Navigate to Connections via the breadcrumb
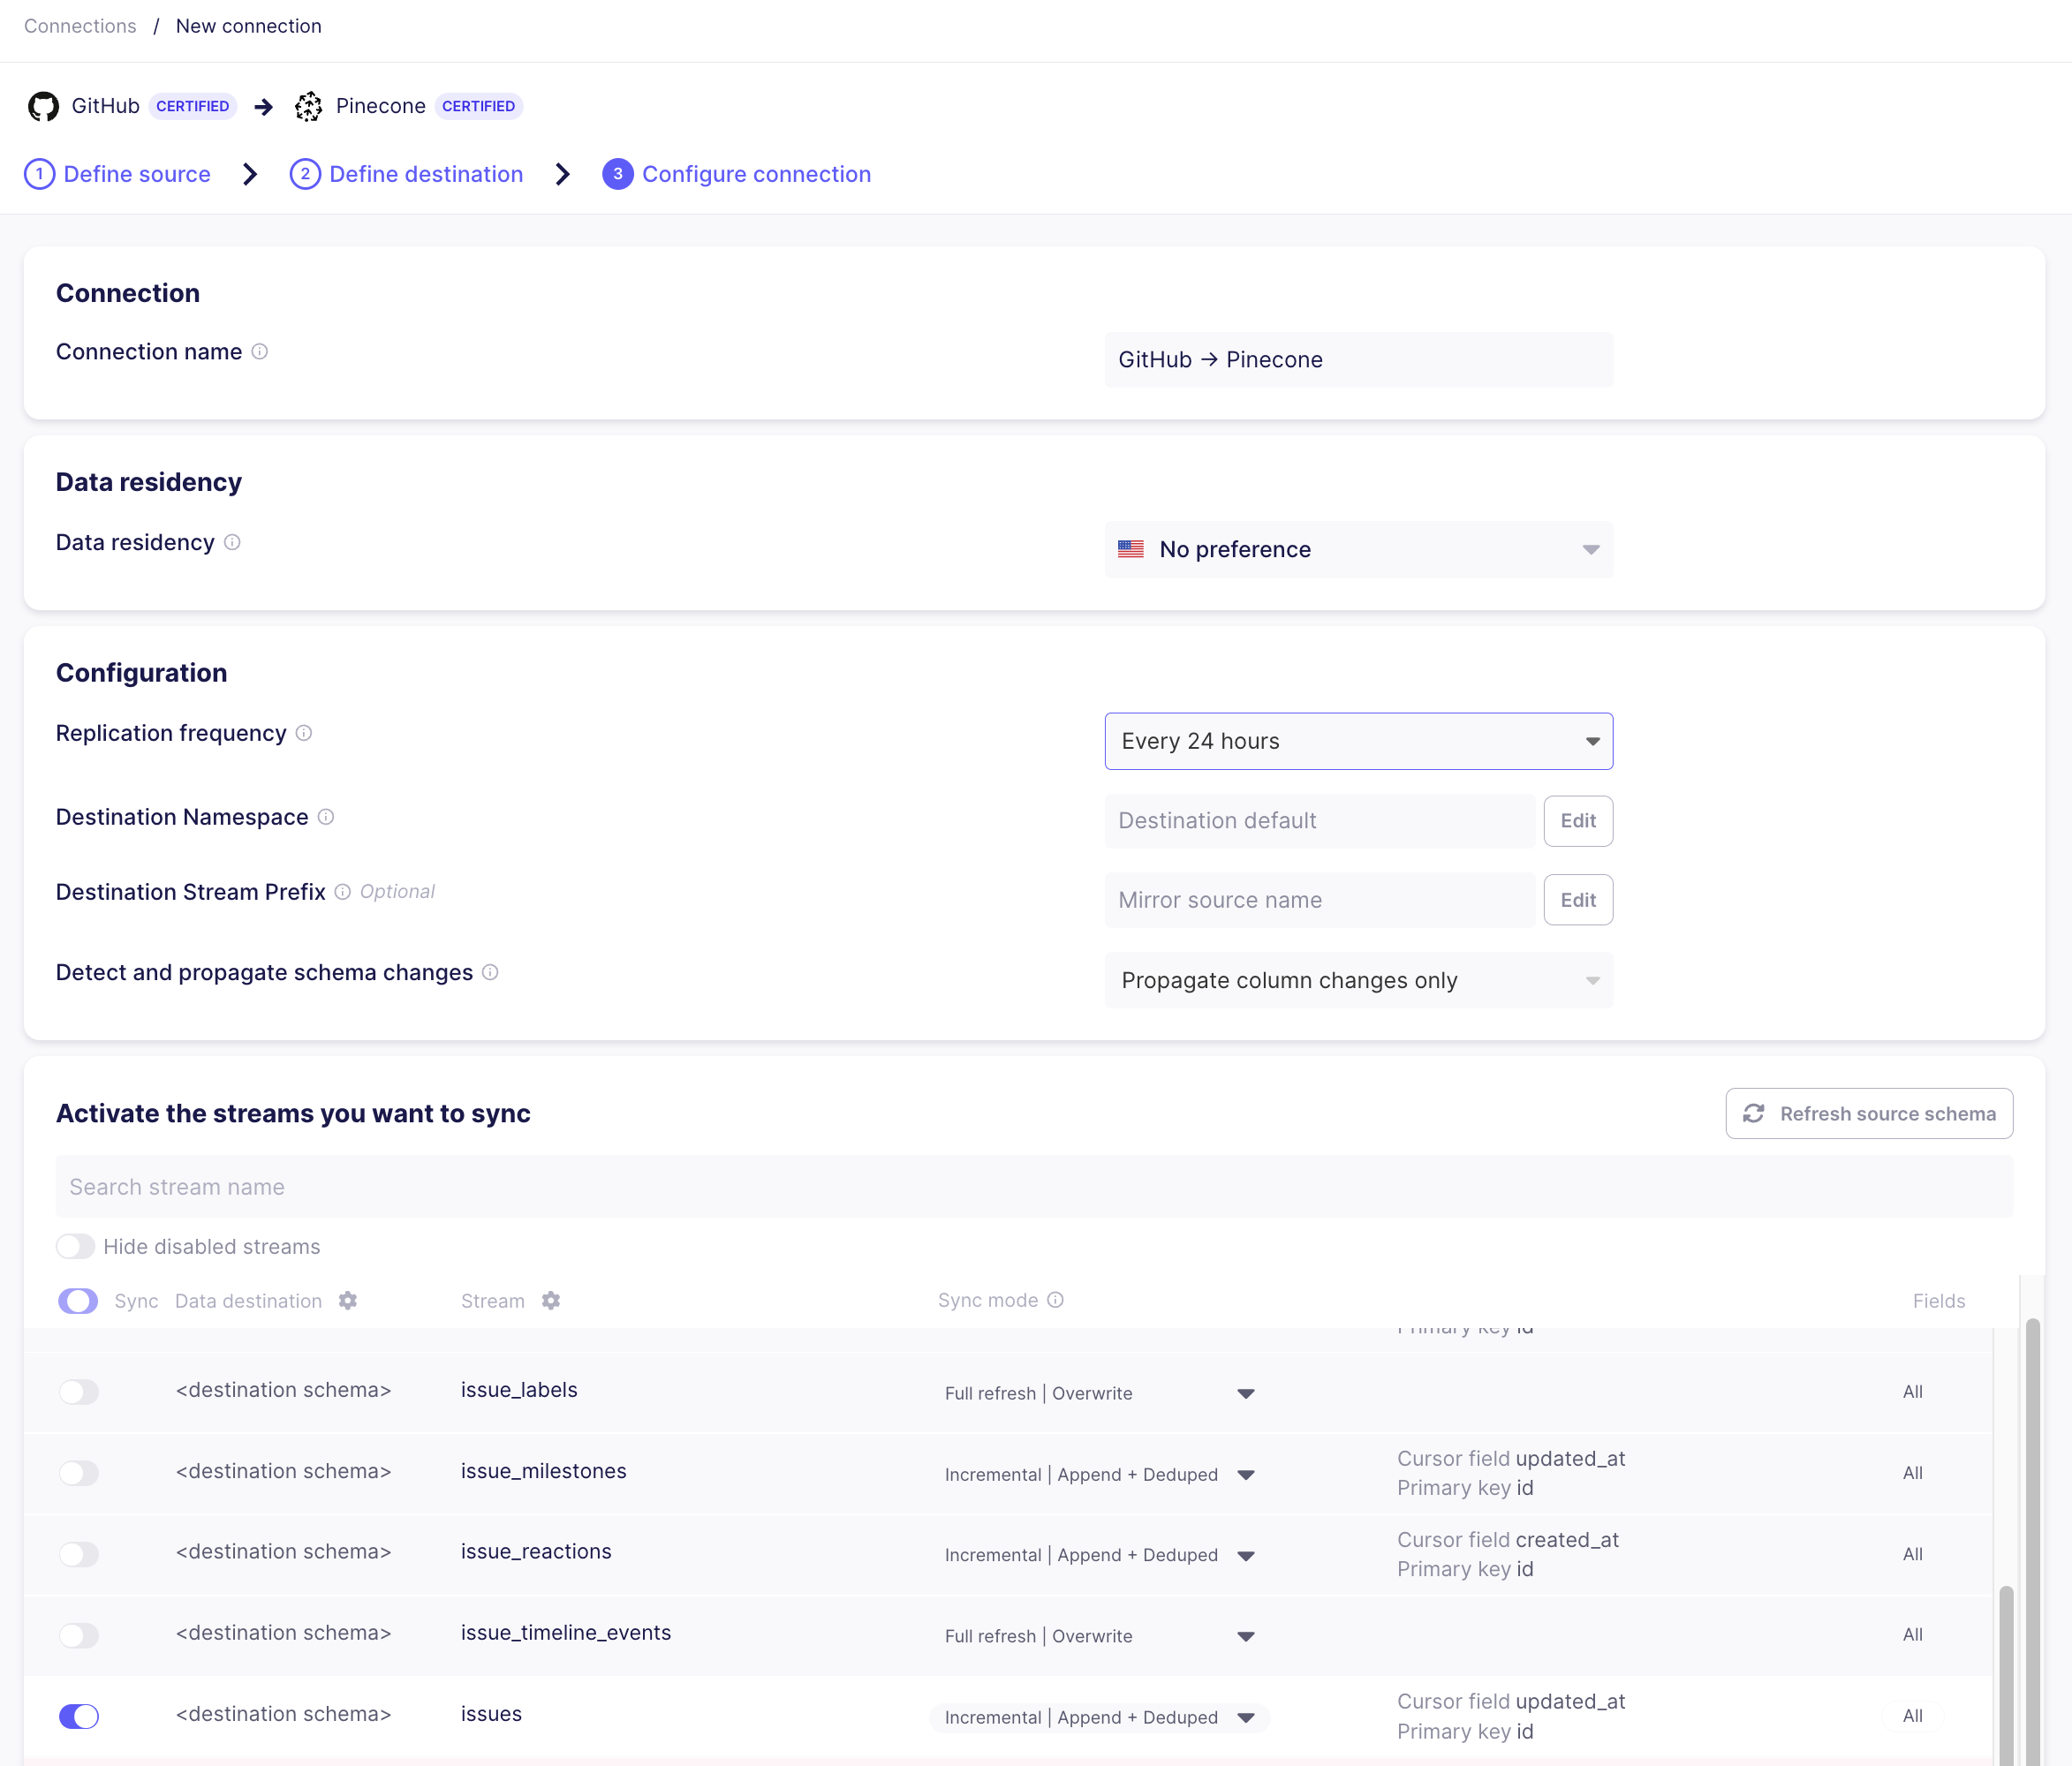Screen dimensions: 2072x1766 pos(79,26)
